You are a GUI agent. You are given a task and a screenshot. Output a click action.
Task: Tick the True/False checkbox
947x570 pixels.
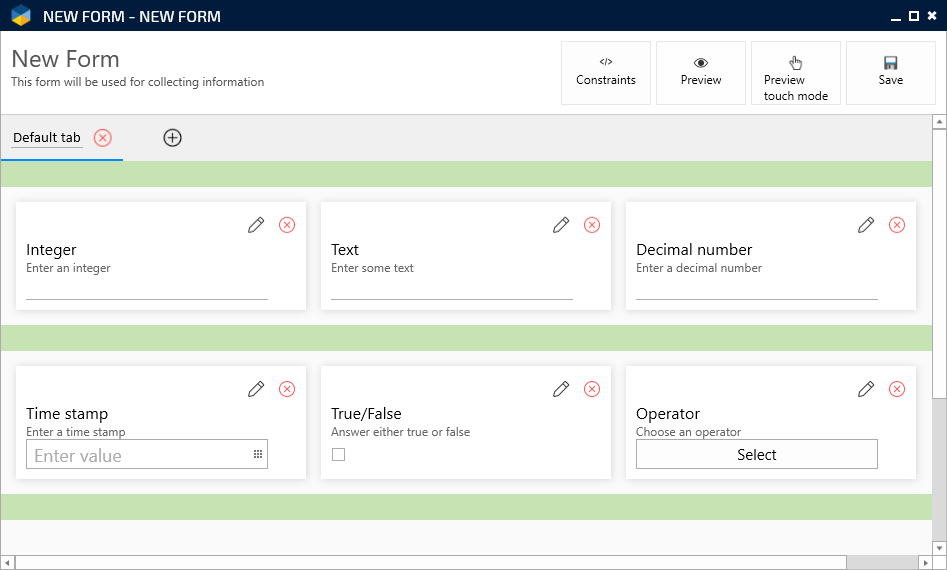(x=338, y=455)
